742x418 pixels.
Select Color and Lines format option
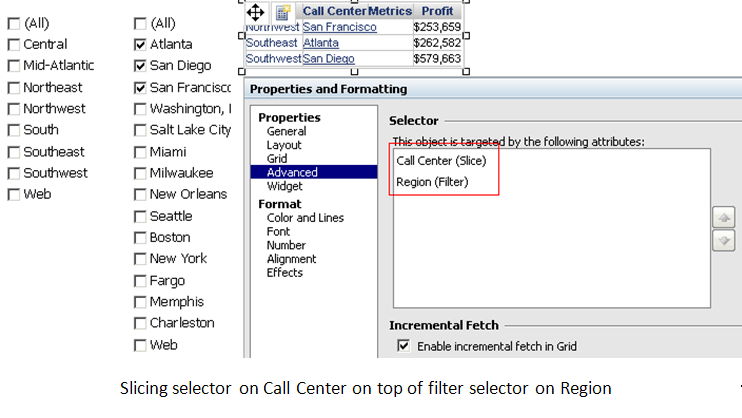click(x=305, y=218)
